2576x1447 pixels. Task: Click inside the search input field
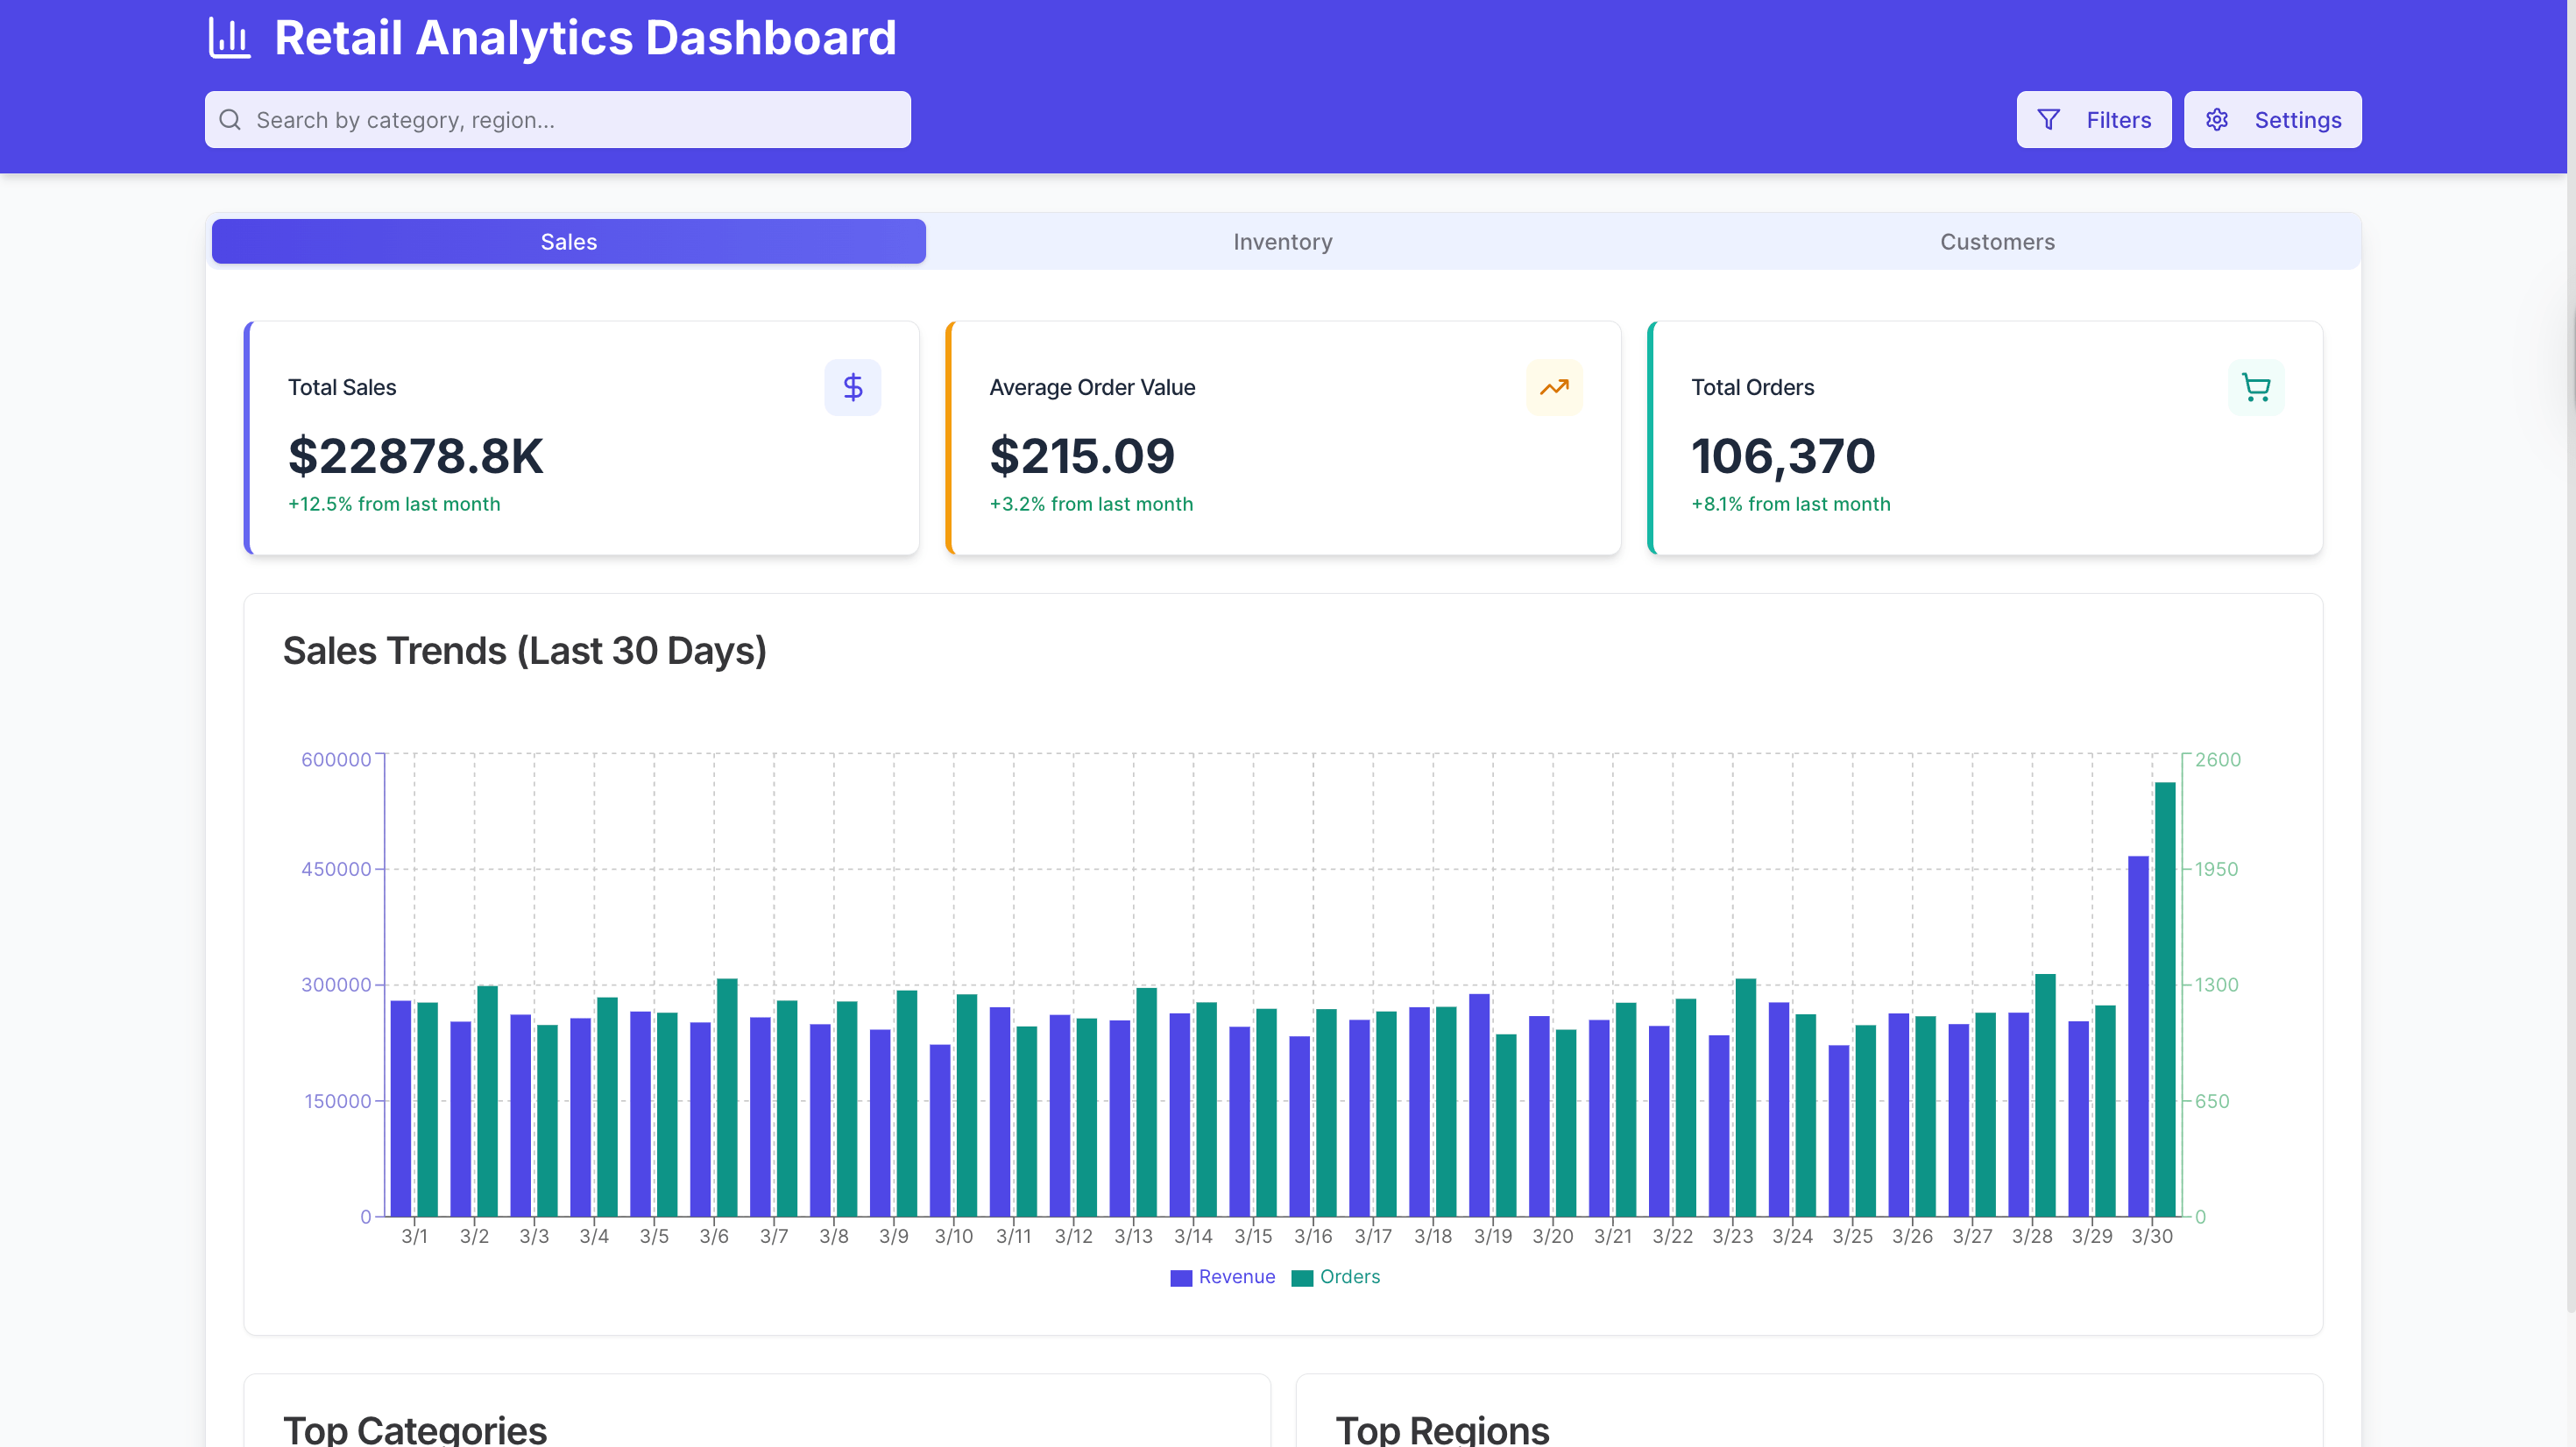click(x=557, y=119)
